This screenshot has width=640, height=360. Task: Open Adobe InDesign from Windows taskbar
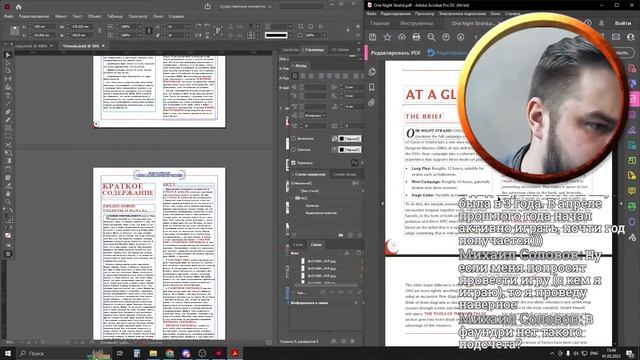point(218,353)
